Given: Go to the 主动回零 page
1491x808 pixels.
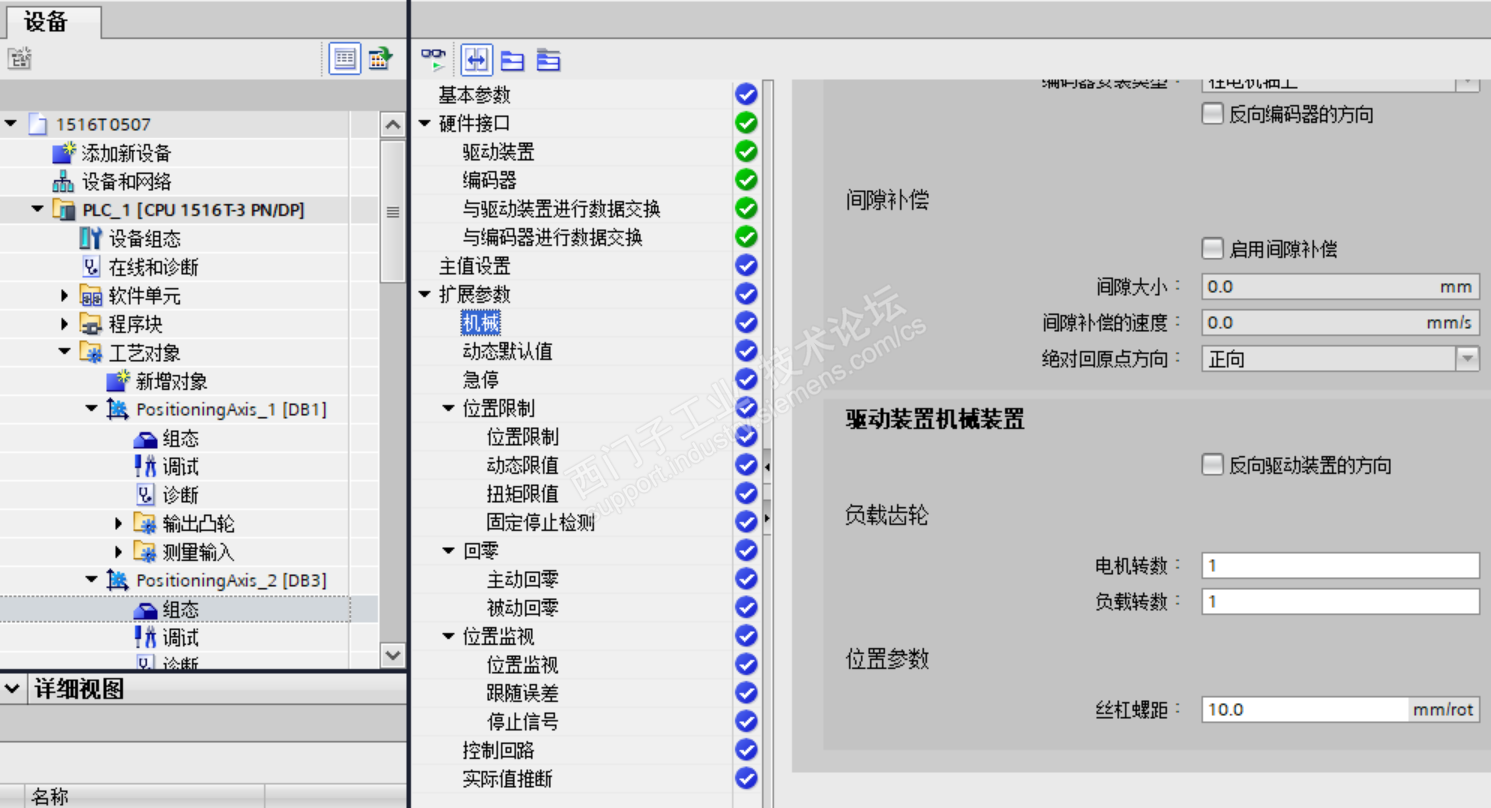Looking at the screenshot, I should [523, 579].
